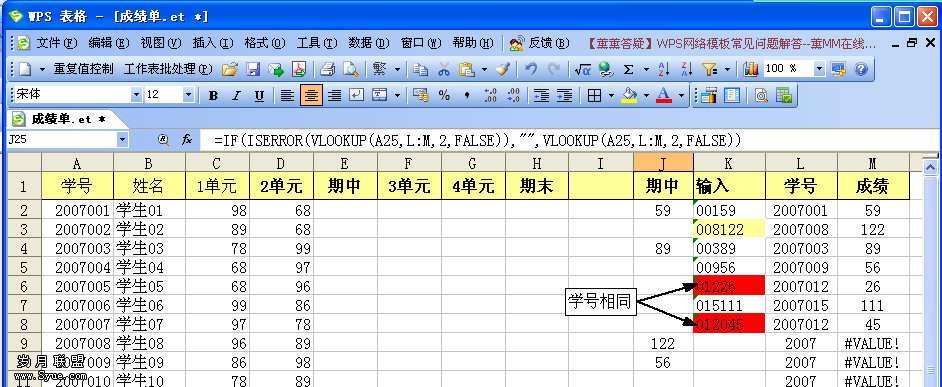Open font size 12 dropdown
Image resolution: width=942 pixels, height=387 pixels.
point(188,95)
